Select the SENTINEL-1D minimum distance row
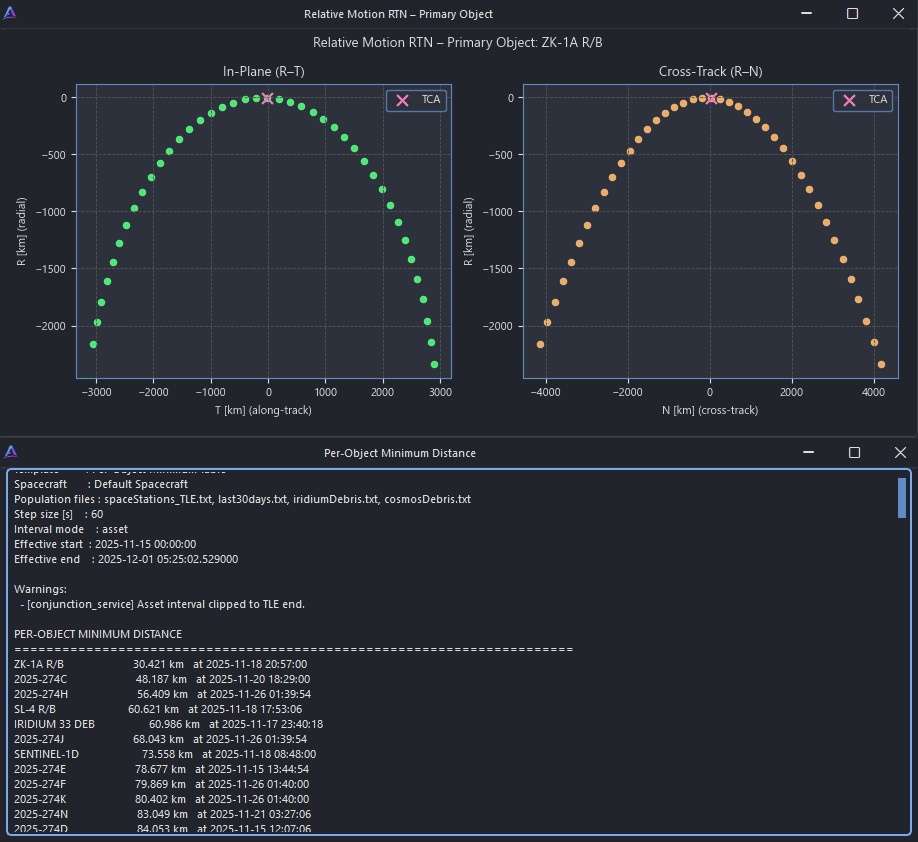The height and width of the screenshot is (842, 918). [x=165, y=754]
